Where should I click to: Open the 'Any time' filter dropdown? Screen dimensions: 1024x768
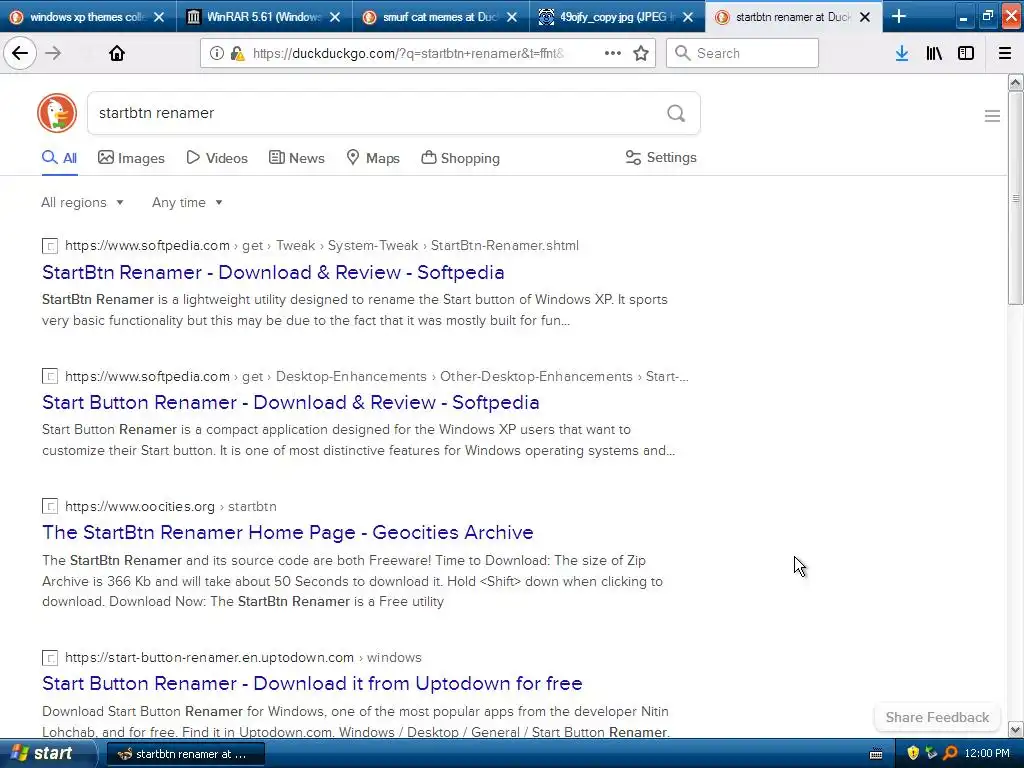tap(187, 202)
